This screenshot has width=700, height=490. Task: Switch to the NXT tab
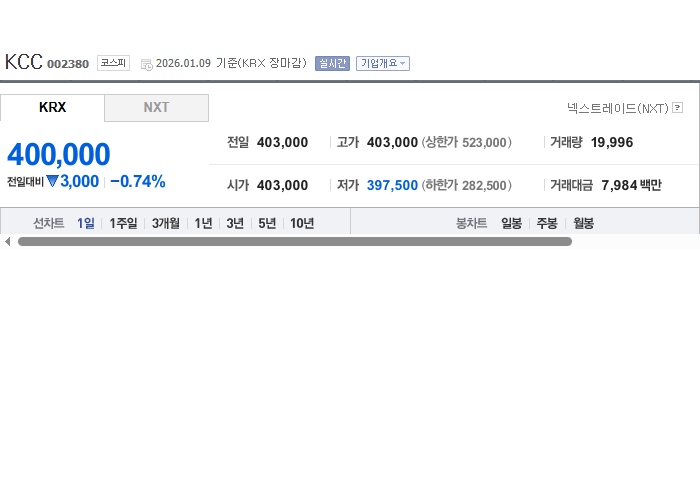pos(156,108)
